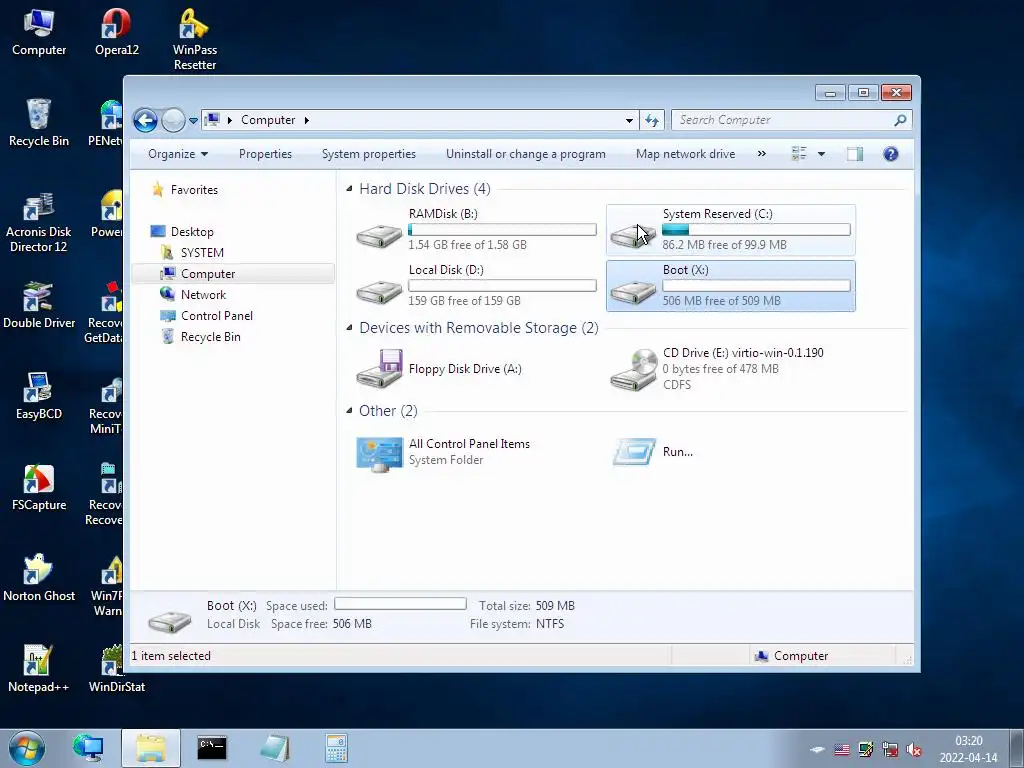Screen dimensions: 1024x768
Task: Collapse the Hard Disk Drives group
Action: coord(349,189)
